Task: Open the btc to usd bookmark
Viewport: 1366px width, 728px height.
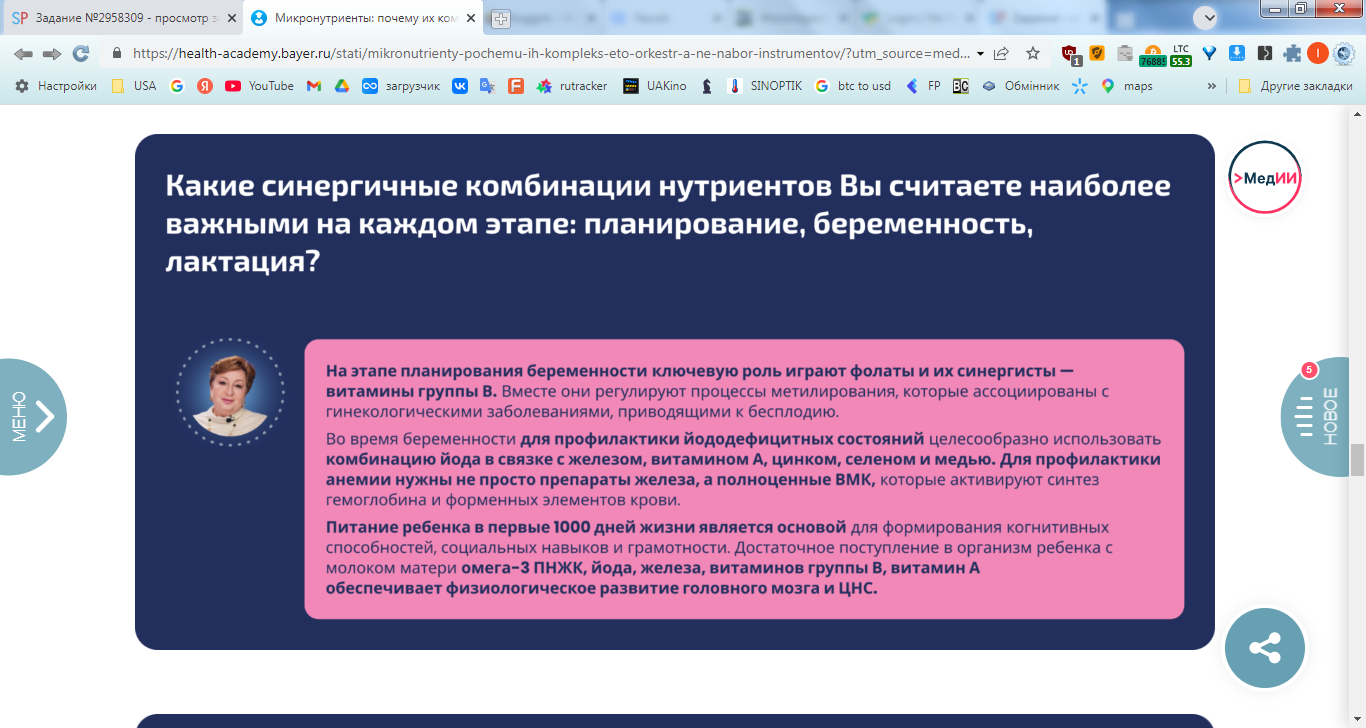Action: pyautogui.click(x=853, y=86)
